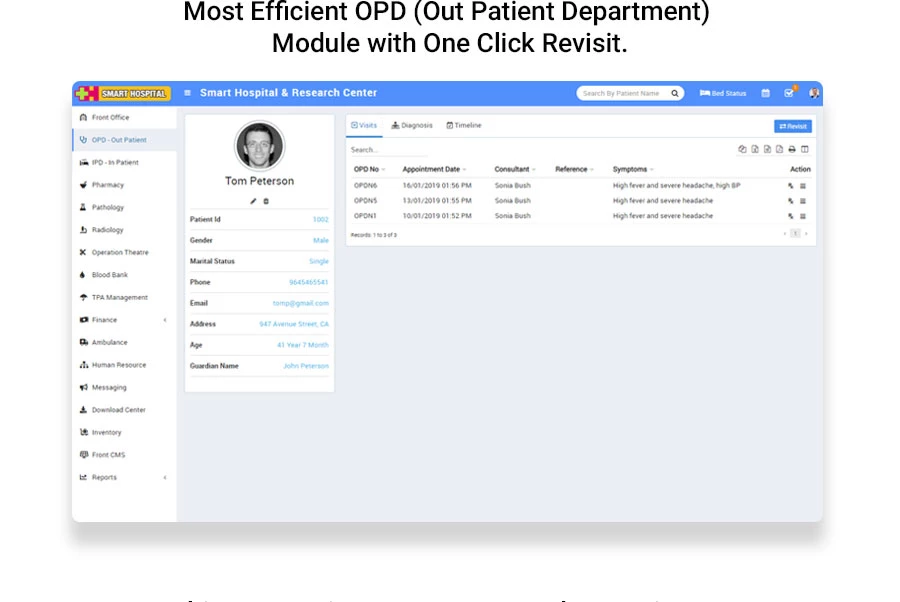Screen dimensions: 900x602
Task: Click the blue Revisit button
Action: 793,126
